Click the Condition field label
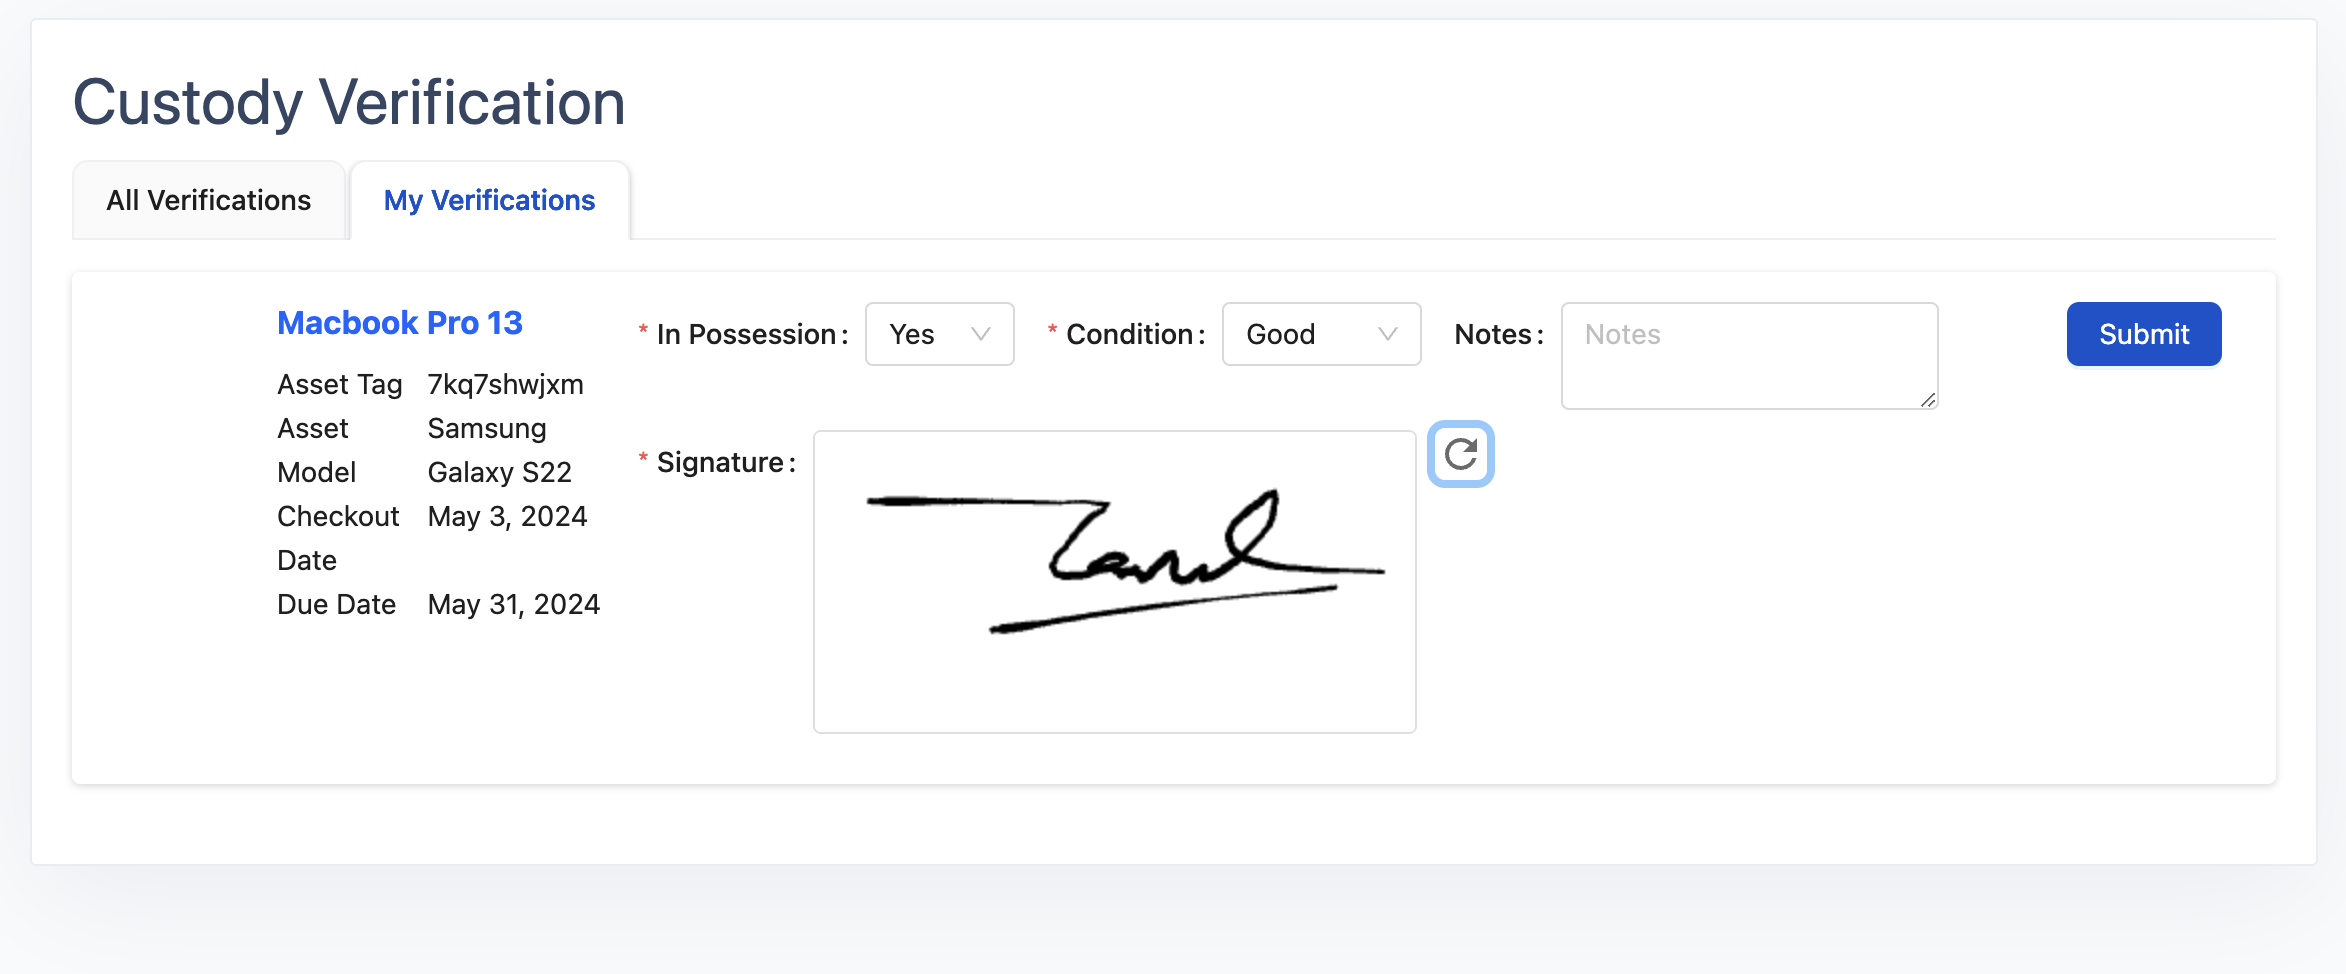The width and height of the screenshot is (2346, 974). 1130,334
